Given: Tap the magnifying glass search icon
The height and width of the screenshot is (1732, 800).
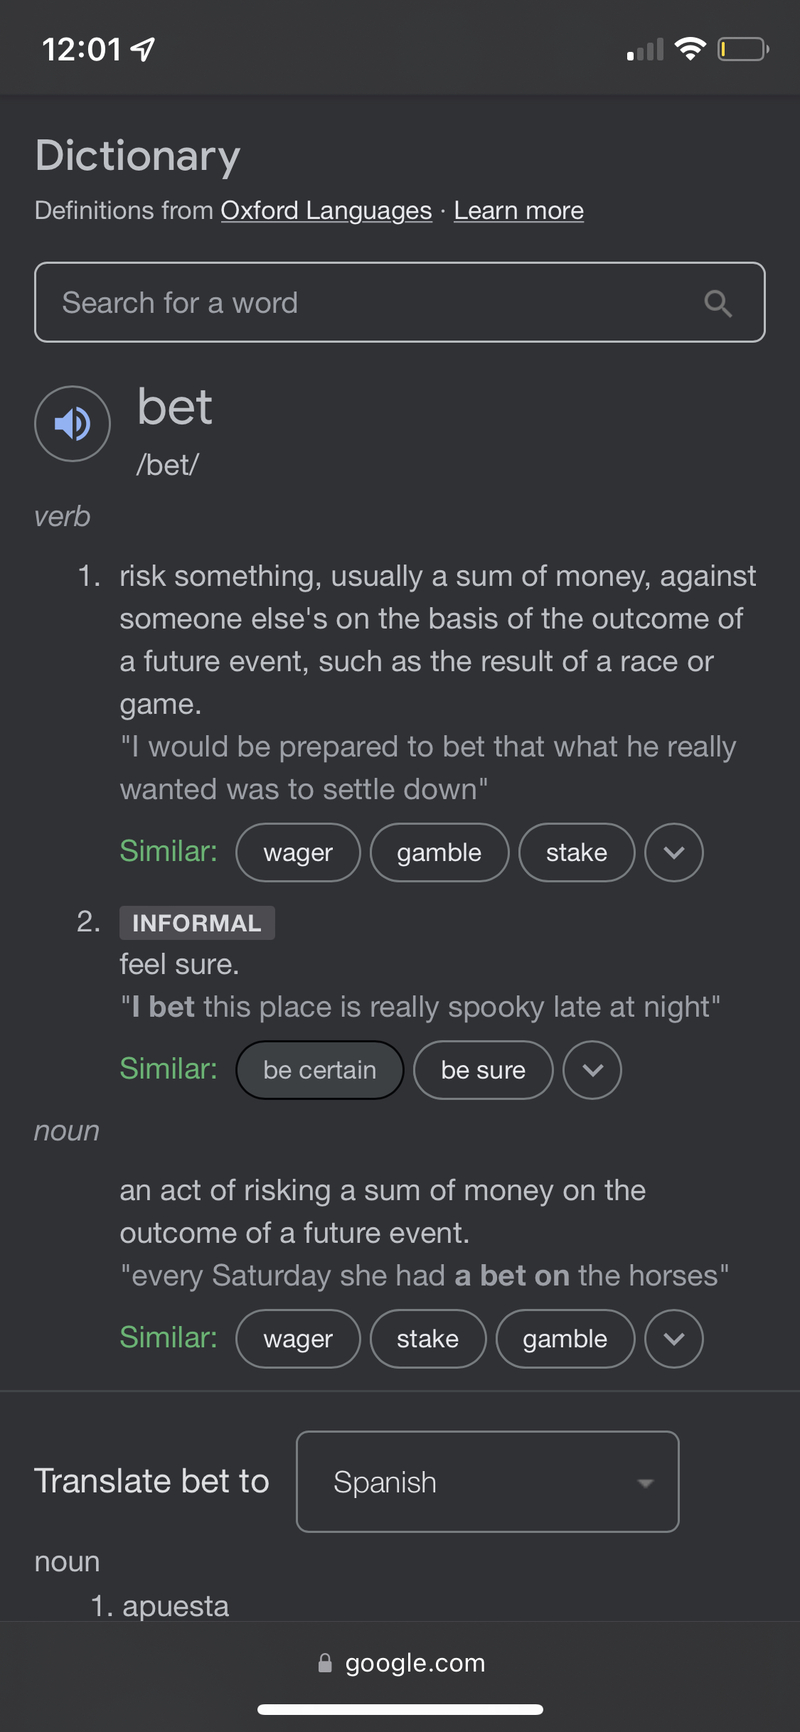Looking at the screenshot, I should click(x=718, y=303).
